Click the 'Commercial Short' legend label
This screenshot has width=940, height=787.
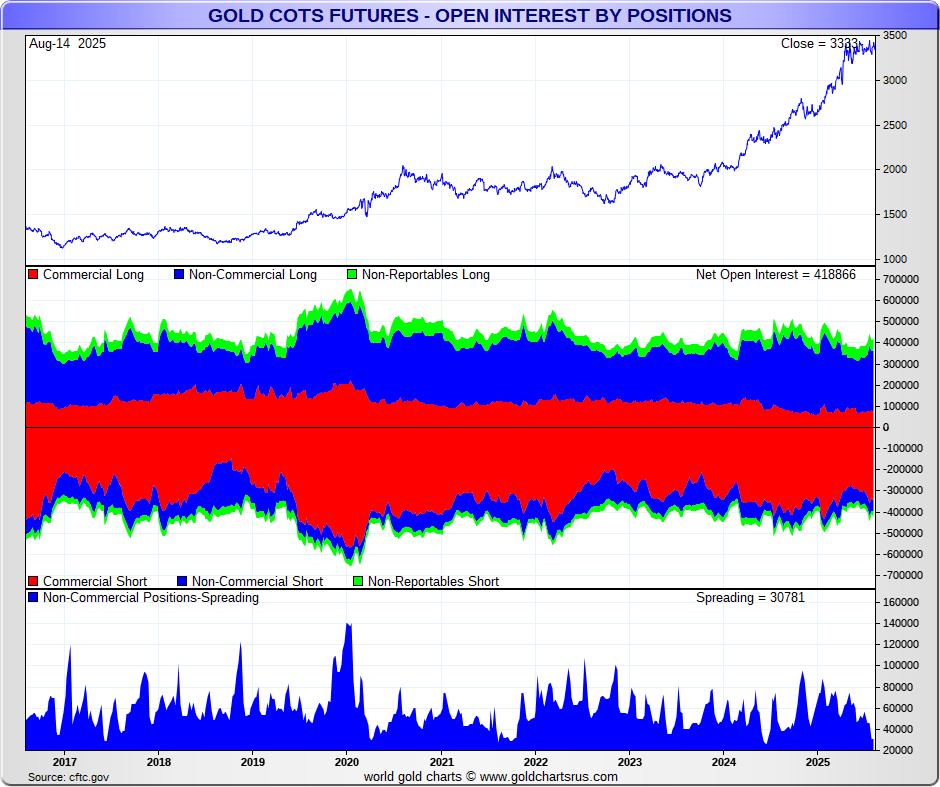coord(95,581)
